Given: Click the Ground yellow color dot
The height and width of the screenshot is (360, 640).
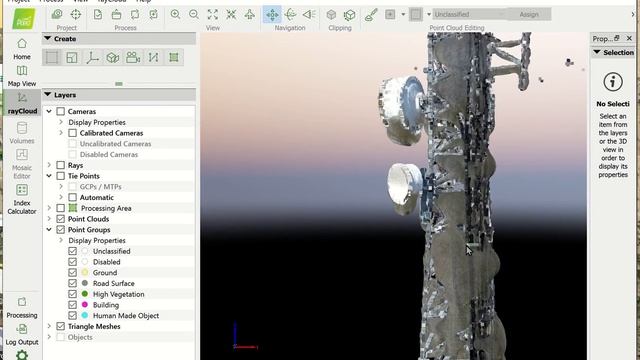Looking at the screenshot, I should point(85,272).
